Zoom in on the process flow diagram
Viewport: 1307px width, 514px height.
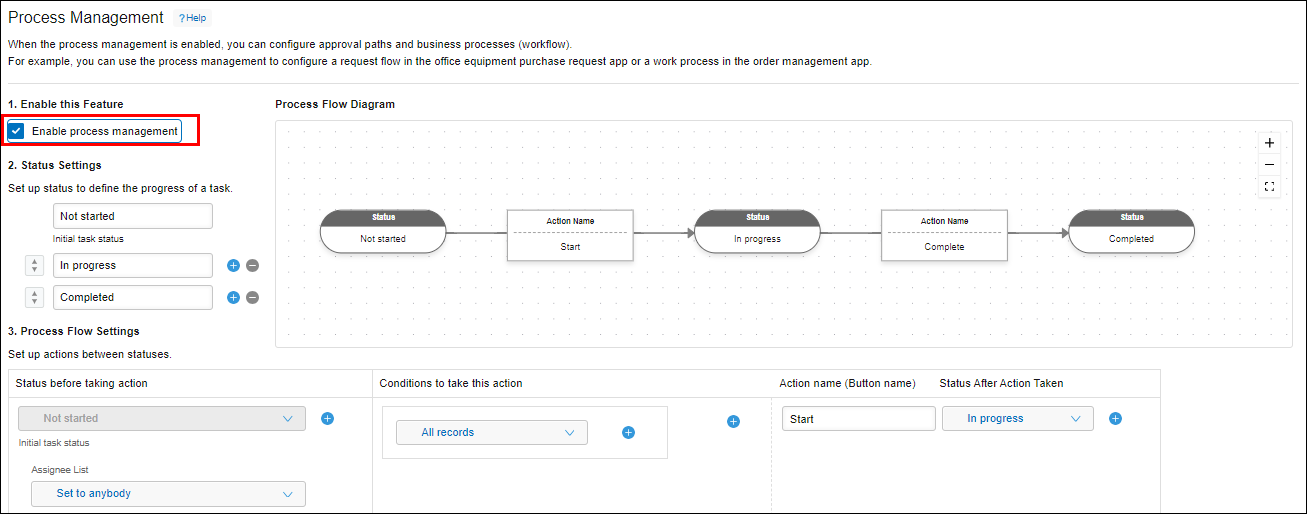point(1269,143)
